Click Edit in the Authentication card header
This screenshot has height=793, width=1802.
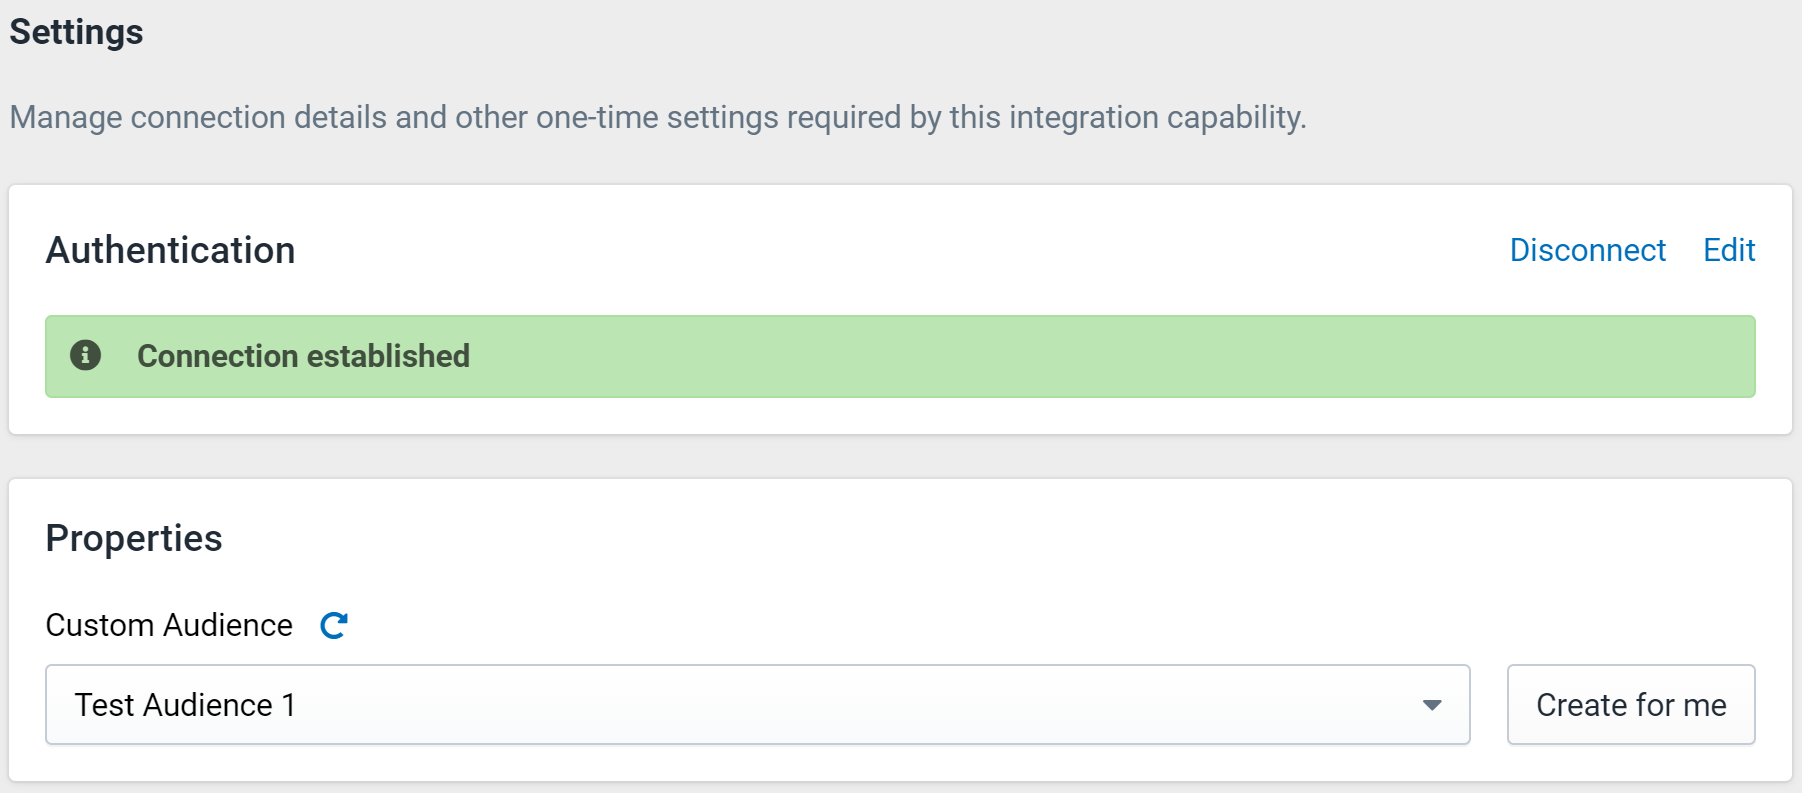tap(1729, 250)
